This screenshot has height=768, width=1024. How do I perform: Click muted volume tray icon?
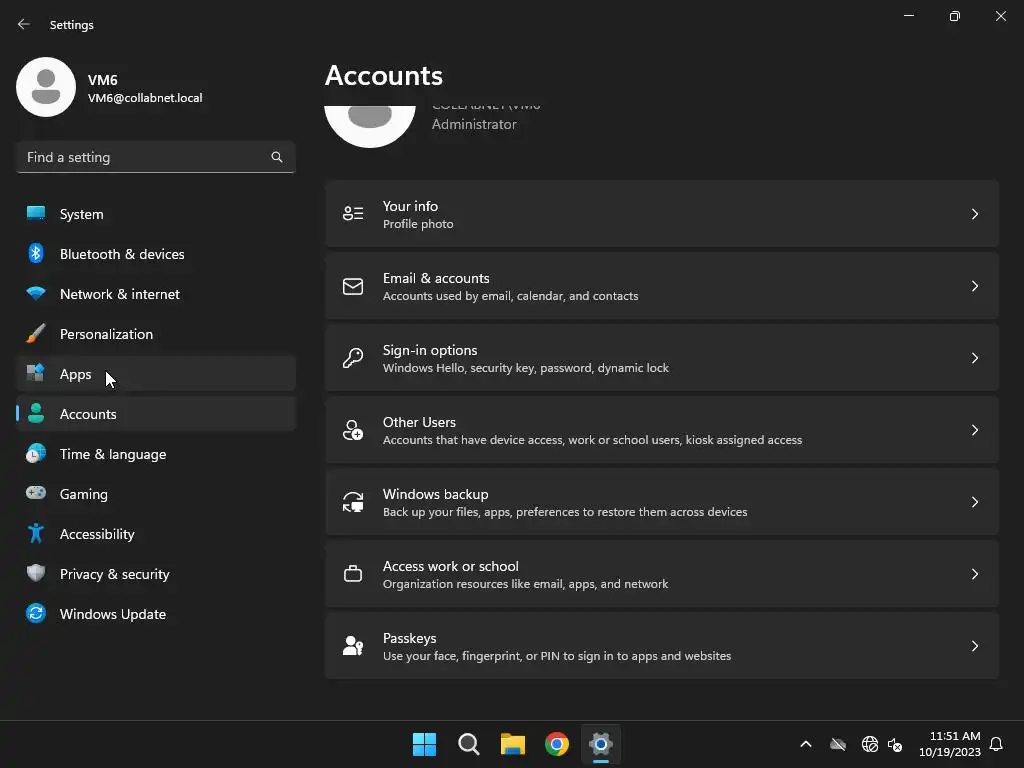(895, 744)
